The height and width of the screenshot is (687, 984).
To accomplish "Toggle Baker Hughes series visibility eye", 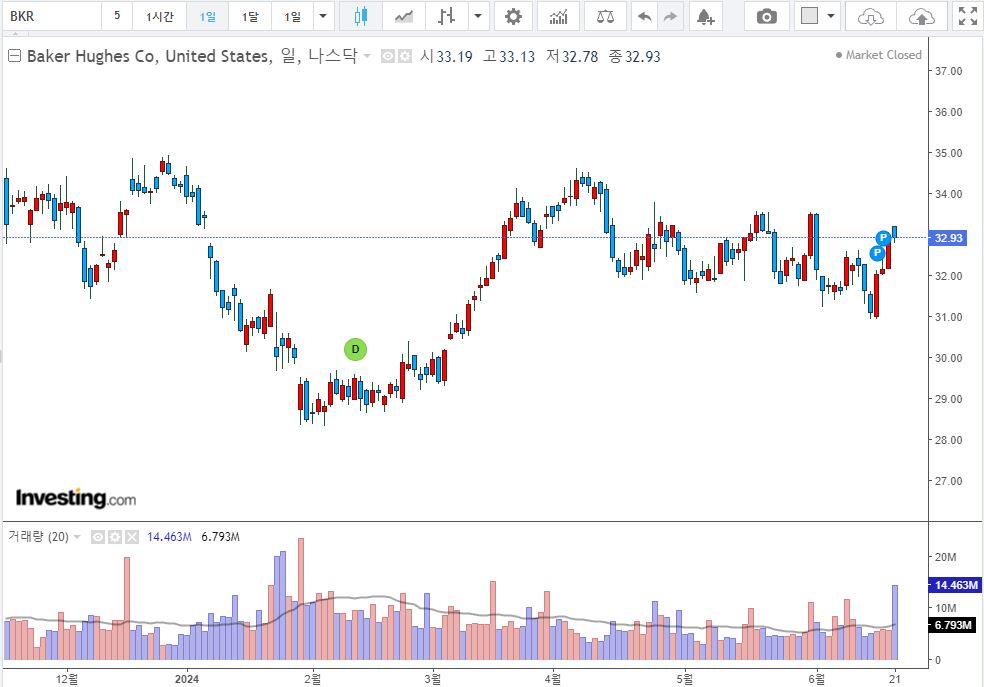I will (x=388, y=56).
